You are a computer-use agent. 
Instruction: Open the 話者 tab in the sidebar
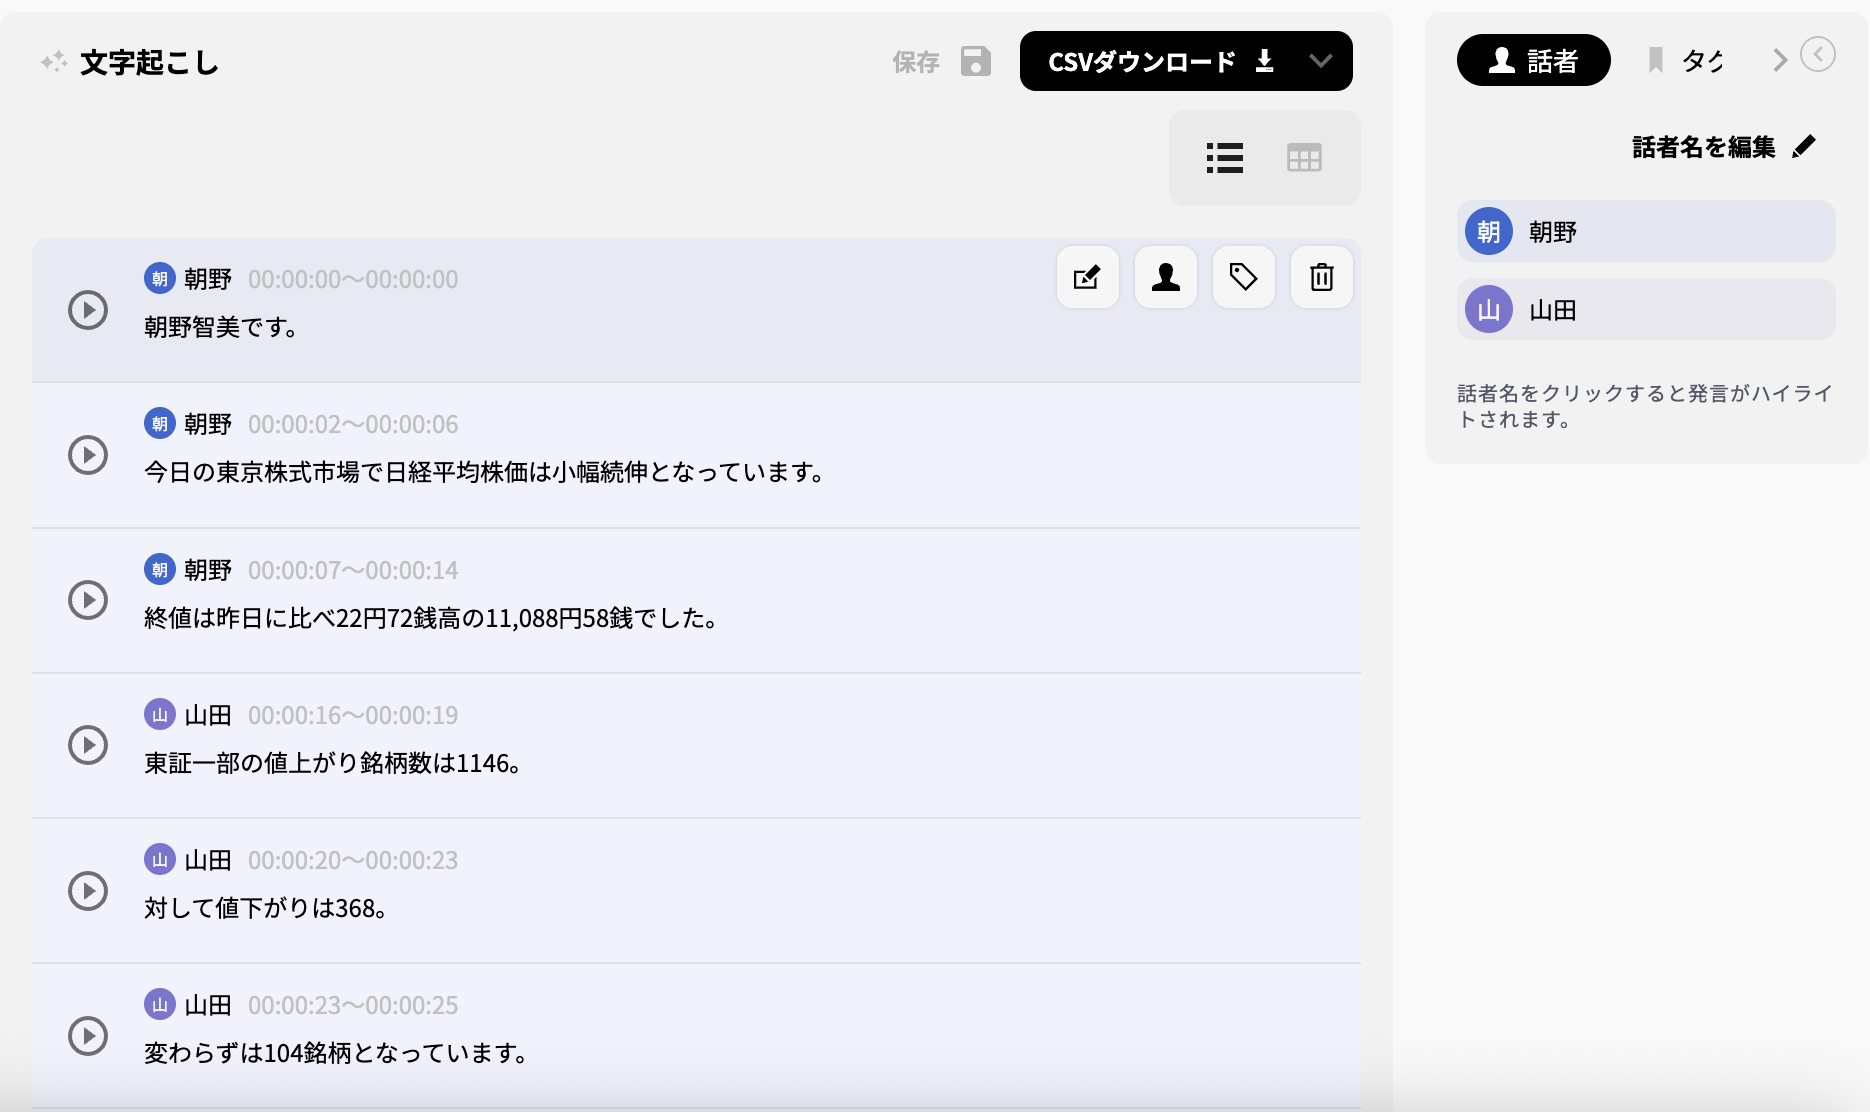pyautogui.click(x=1533, y=60)
